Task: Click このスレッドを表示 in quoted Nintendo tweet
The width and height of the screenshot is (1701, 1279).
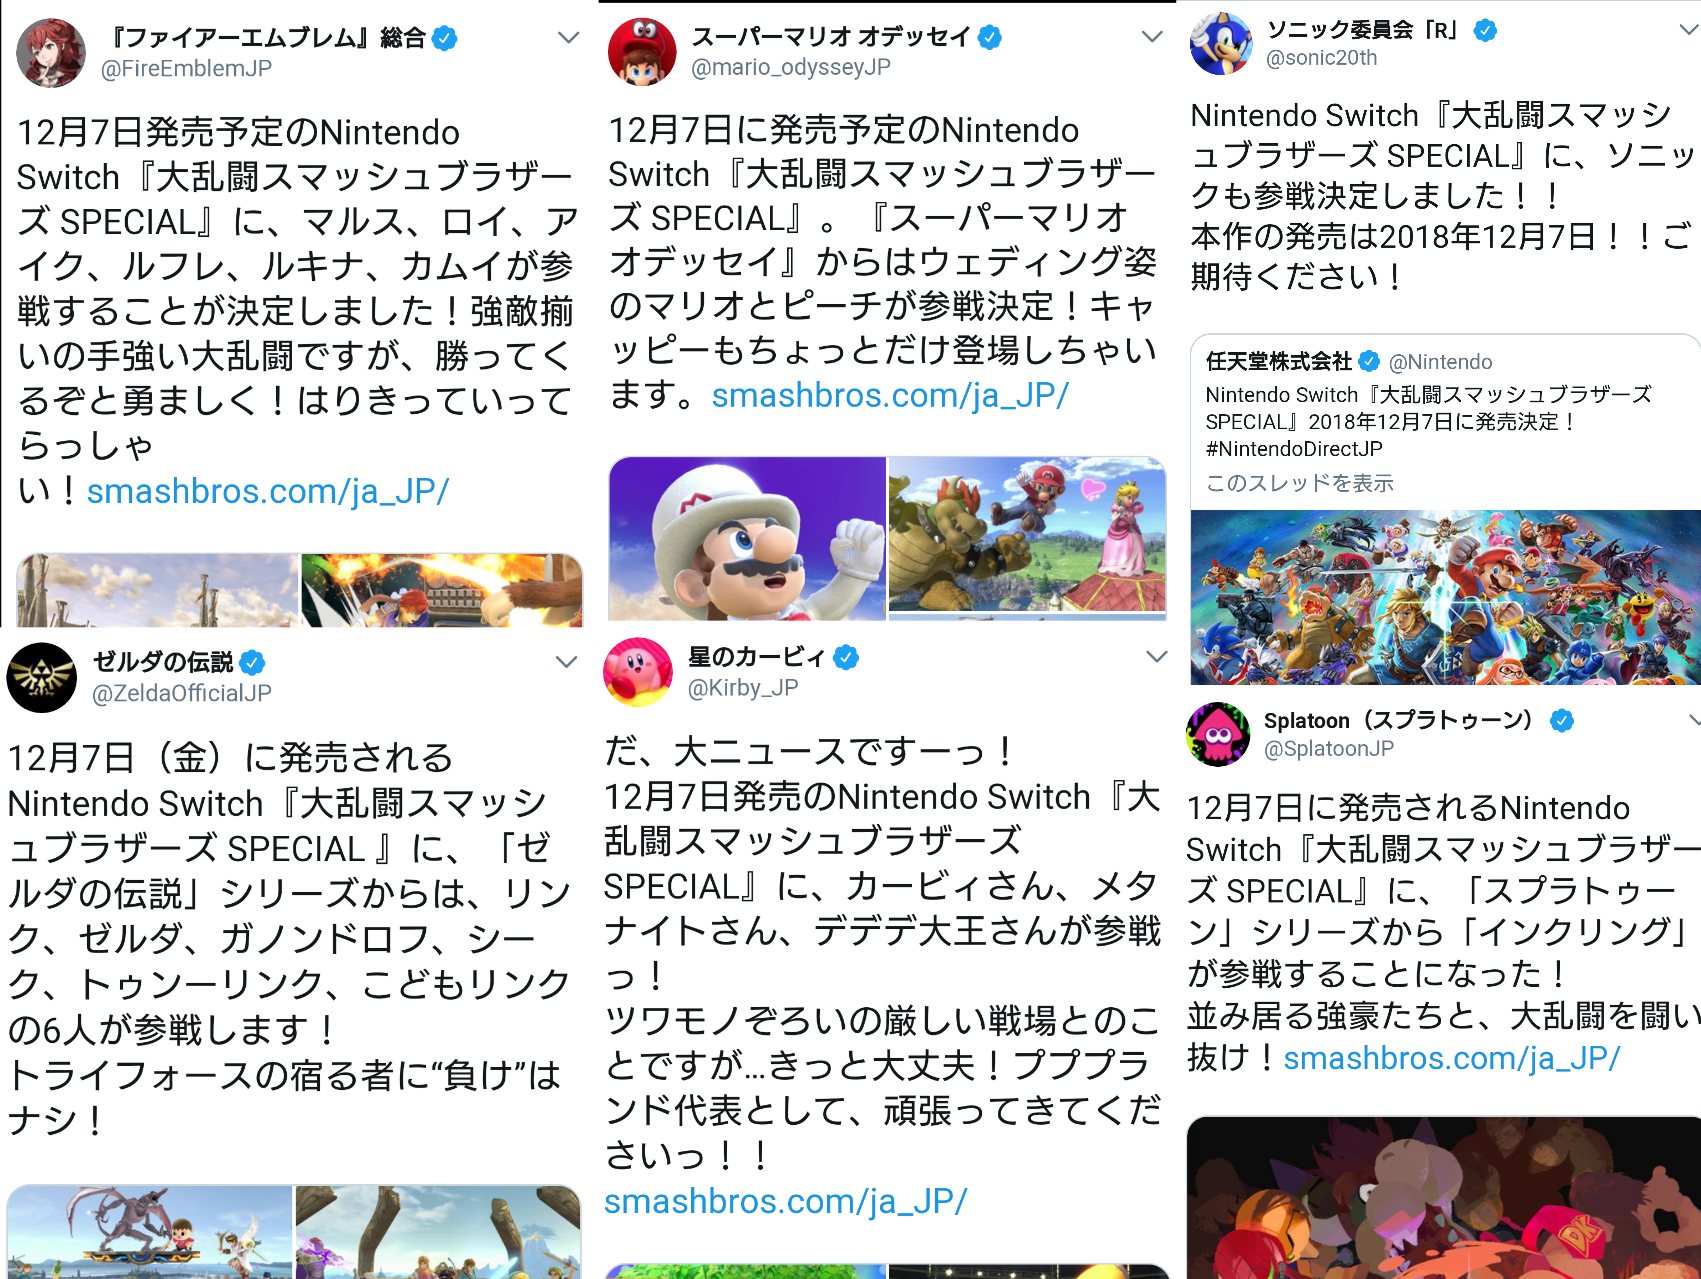Action: 1299,483
